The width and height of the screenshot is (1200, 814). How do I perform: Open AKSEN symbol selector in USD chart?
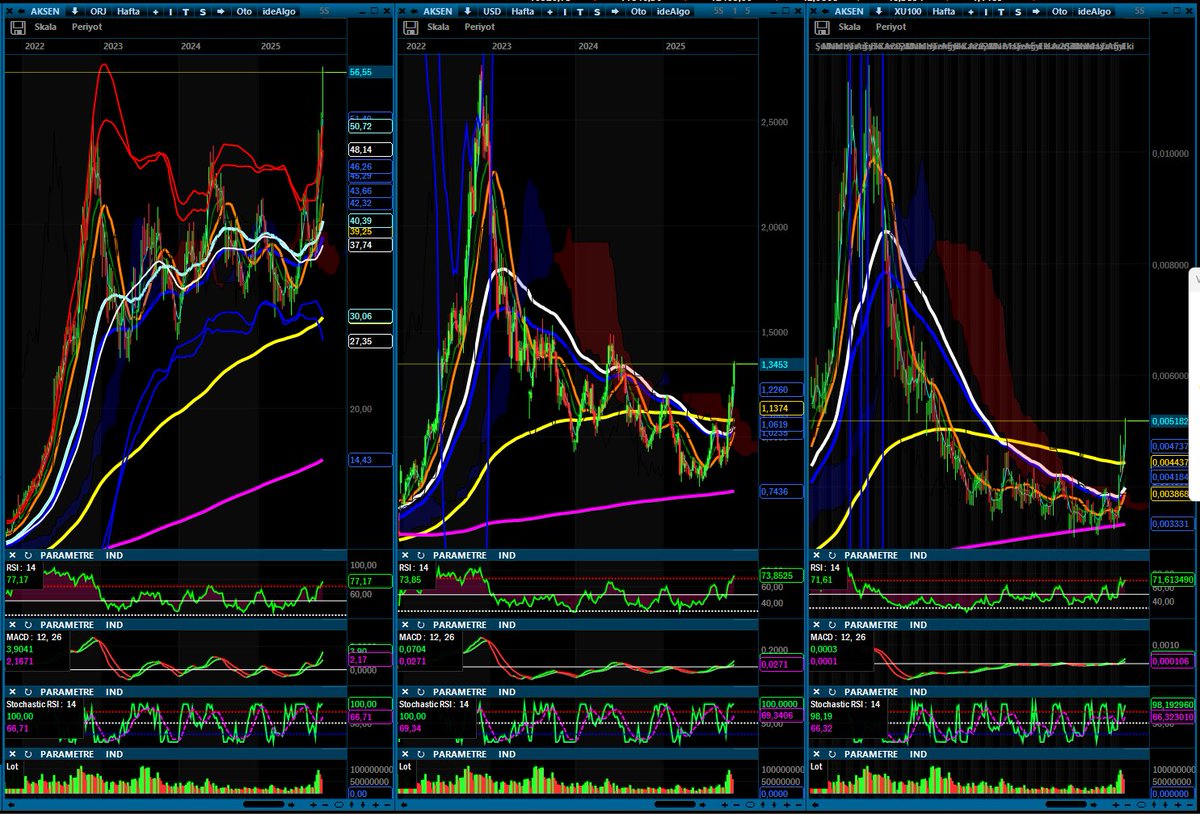coord(438,11)
